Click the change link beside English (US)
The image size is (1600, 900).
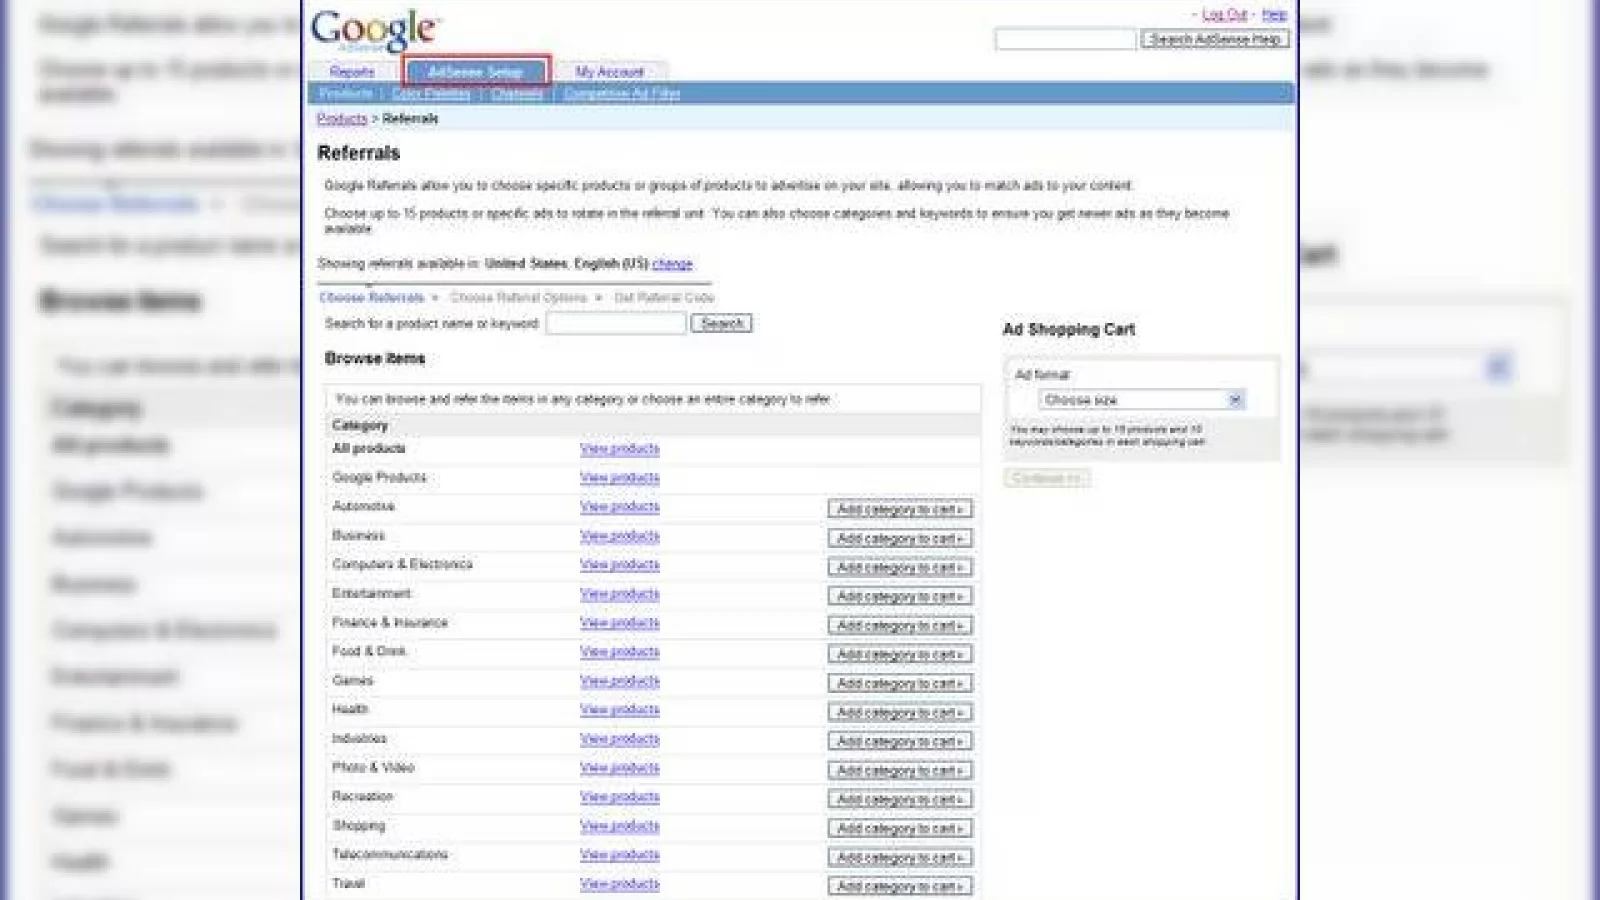(672, 264)
